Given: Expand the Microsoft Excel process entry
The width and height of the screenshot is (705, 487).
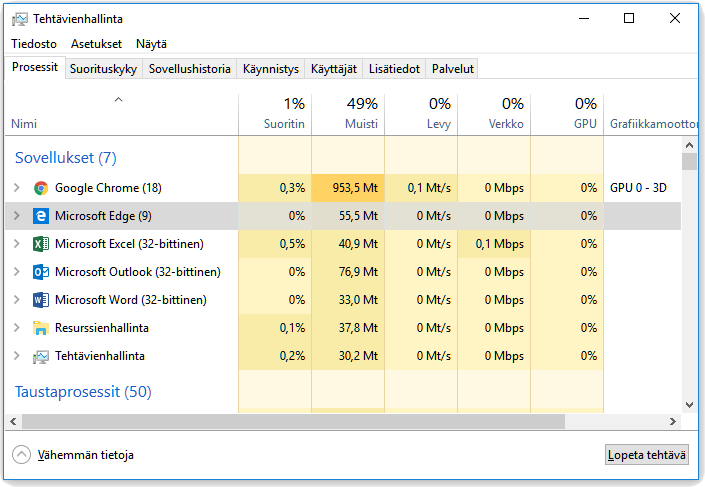Looking at the screenshot, I should (17, 244).
